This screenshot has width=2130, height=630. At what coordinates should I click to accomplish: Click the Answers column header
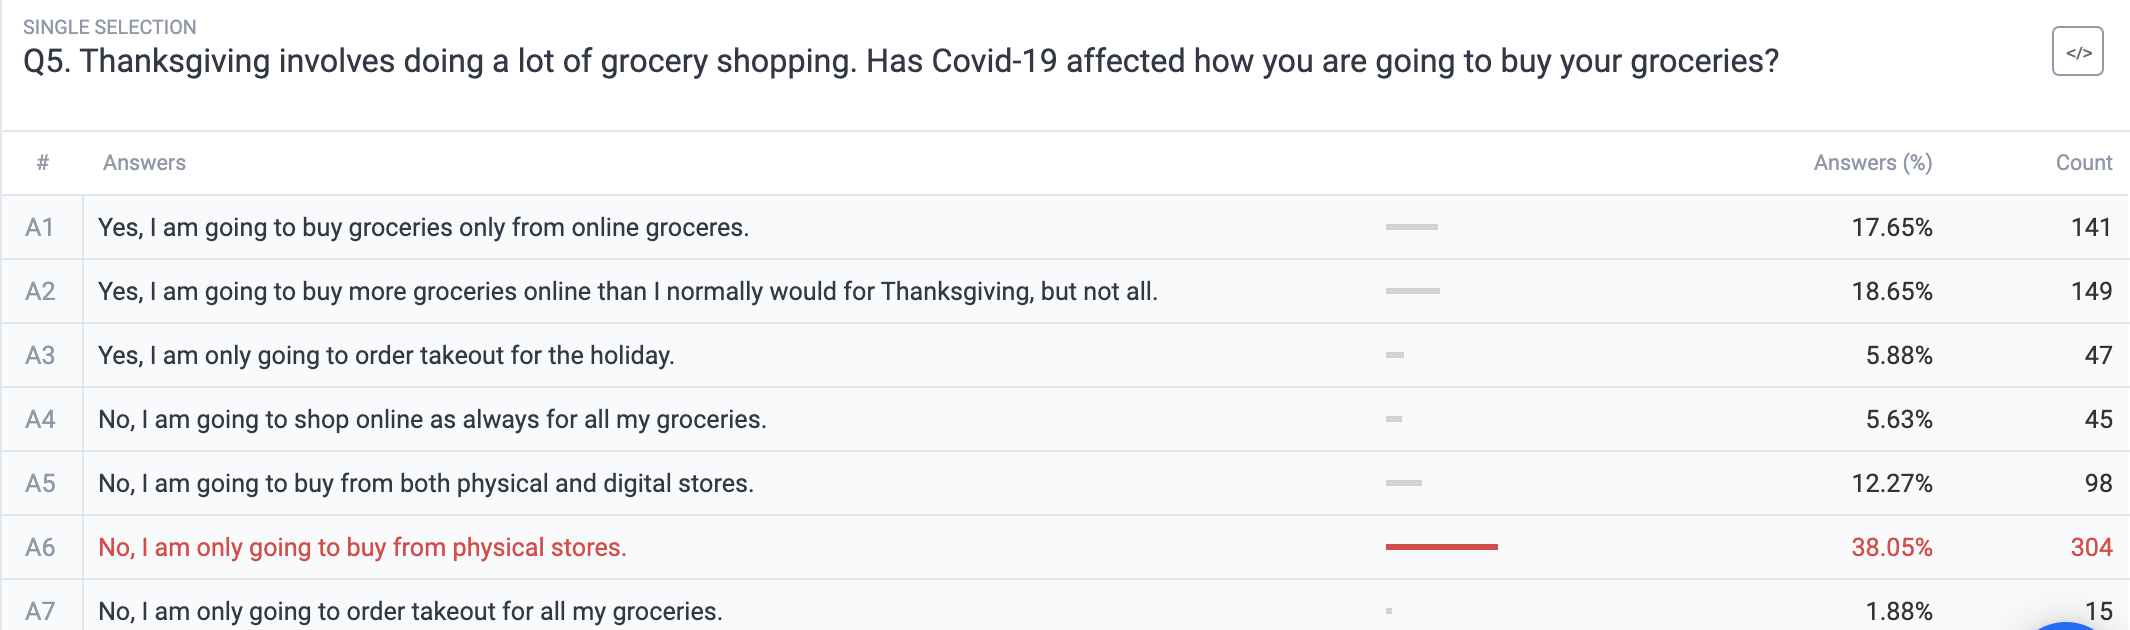(x=144, y=163)
